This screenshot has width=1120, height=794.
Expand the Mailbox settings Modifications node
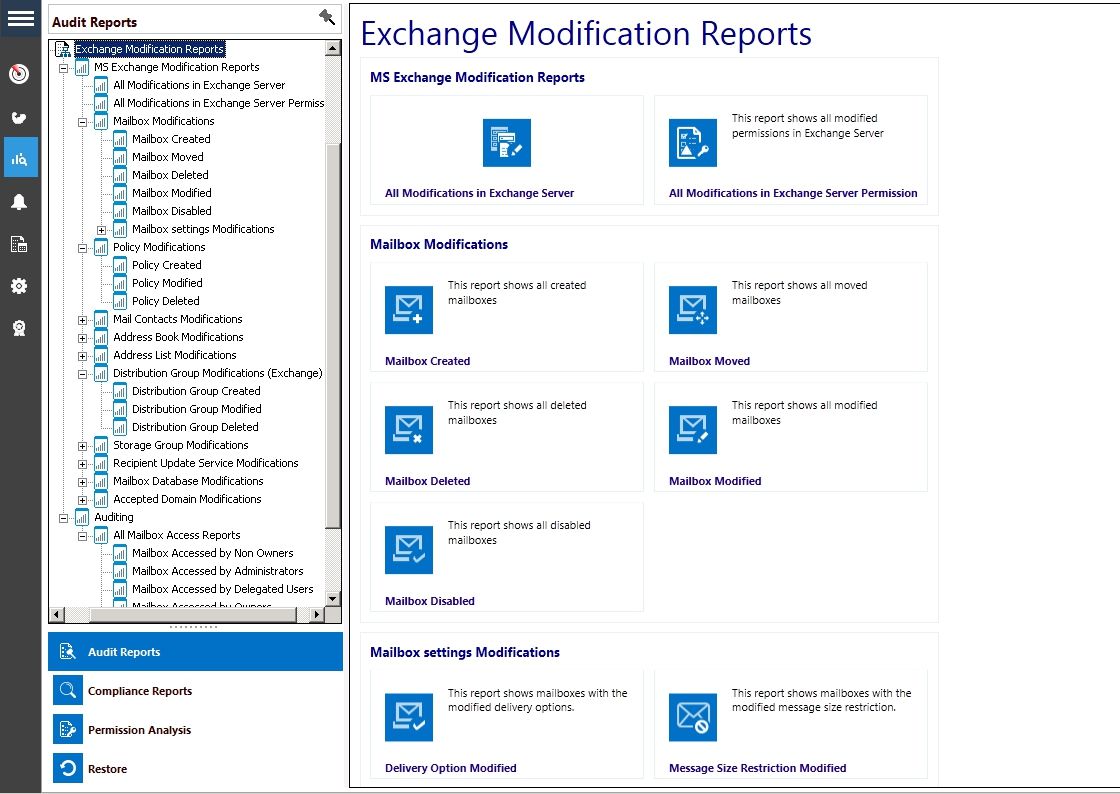point(101,230)
